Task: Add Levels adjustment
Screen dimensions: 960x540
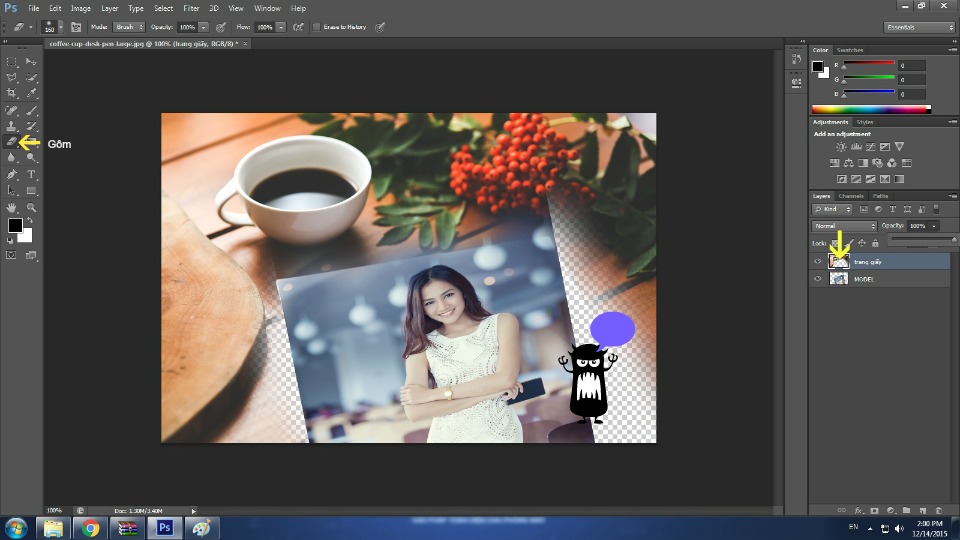Action: 856,147
